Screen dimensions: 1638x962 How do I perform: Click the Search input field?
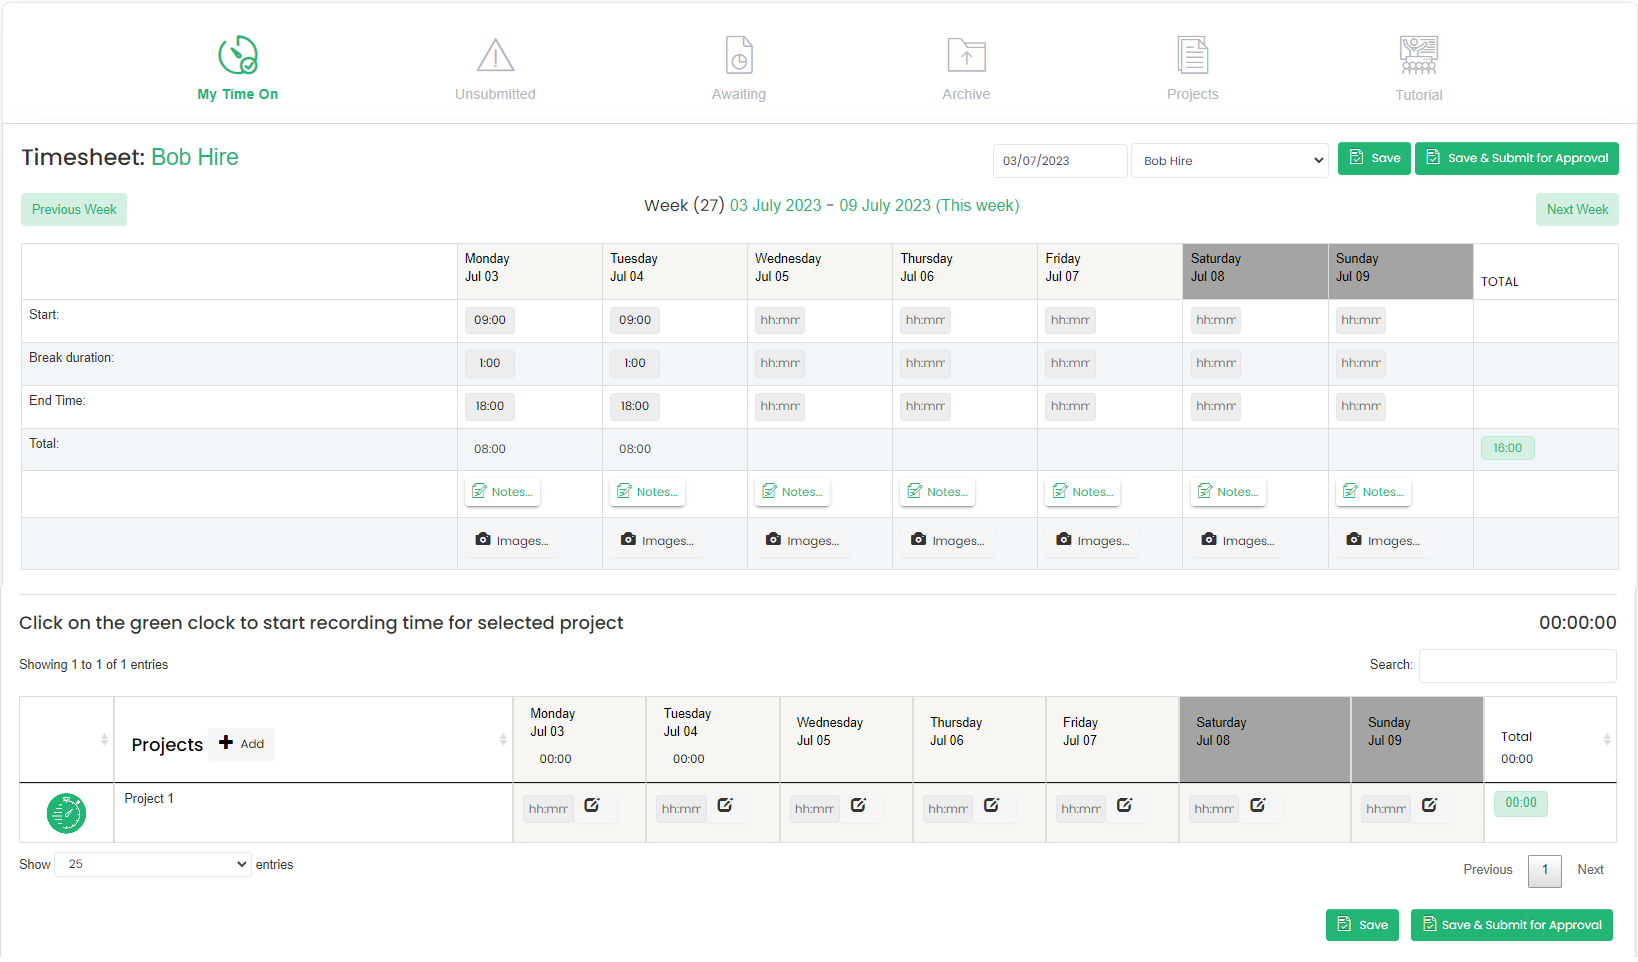click(x=1517, y=666)
